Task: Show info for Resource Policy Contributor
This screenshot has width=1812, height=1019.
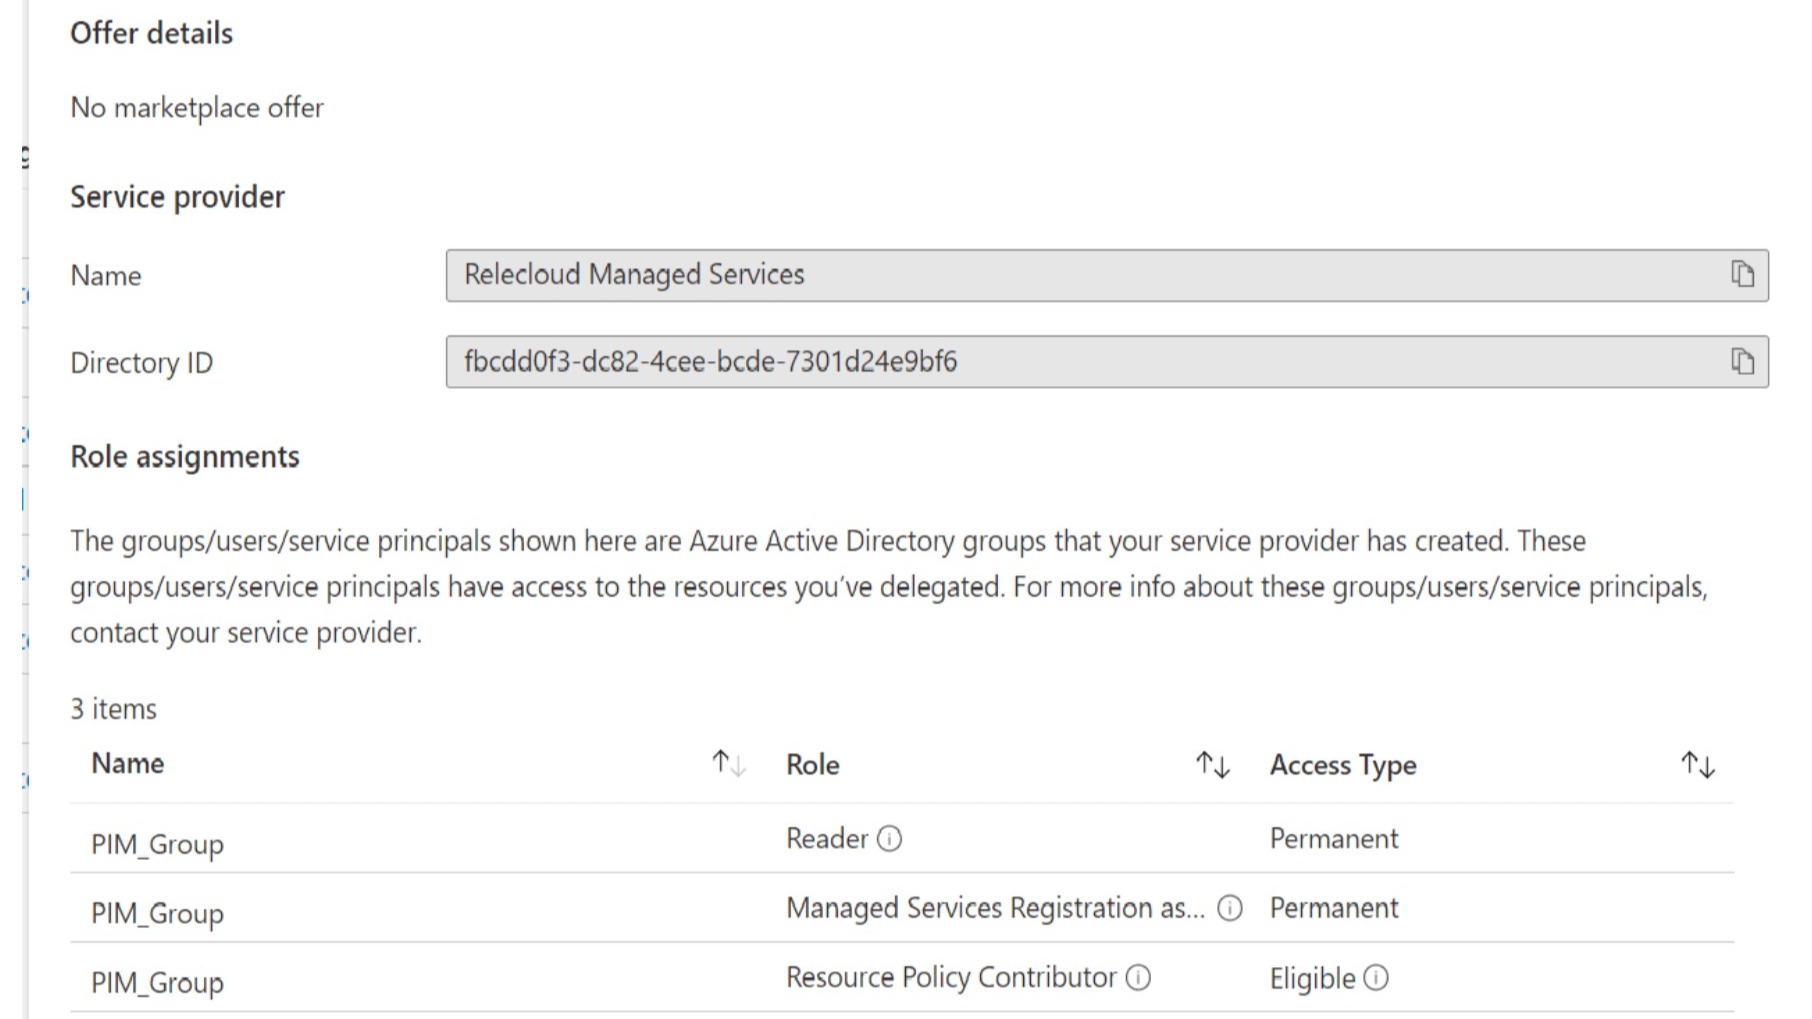Action: tap(1138, 978)
